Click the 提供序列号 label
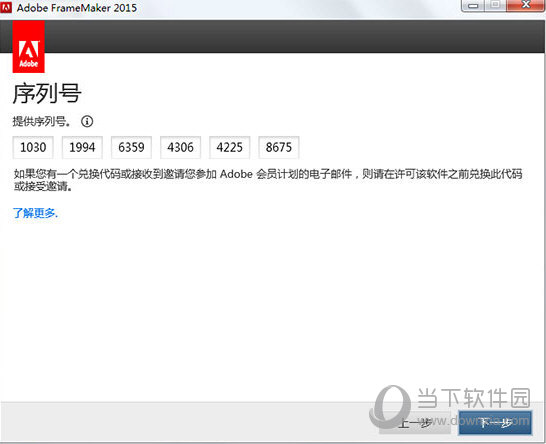Viewport: 546px width, 444px height. point(41,121)
